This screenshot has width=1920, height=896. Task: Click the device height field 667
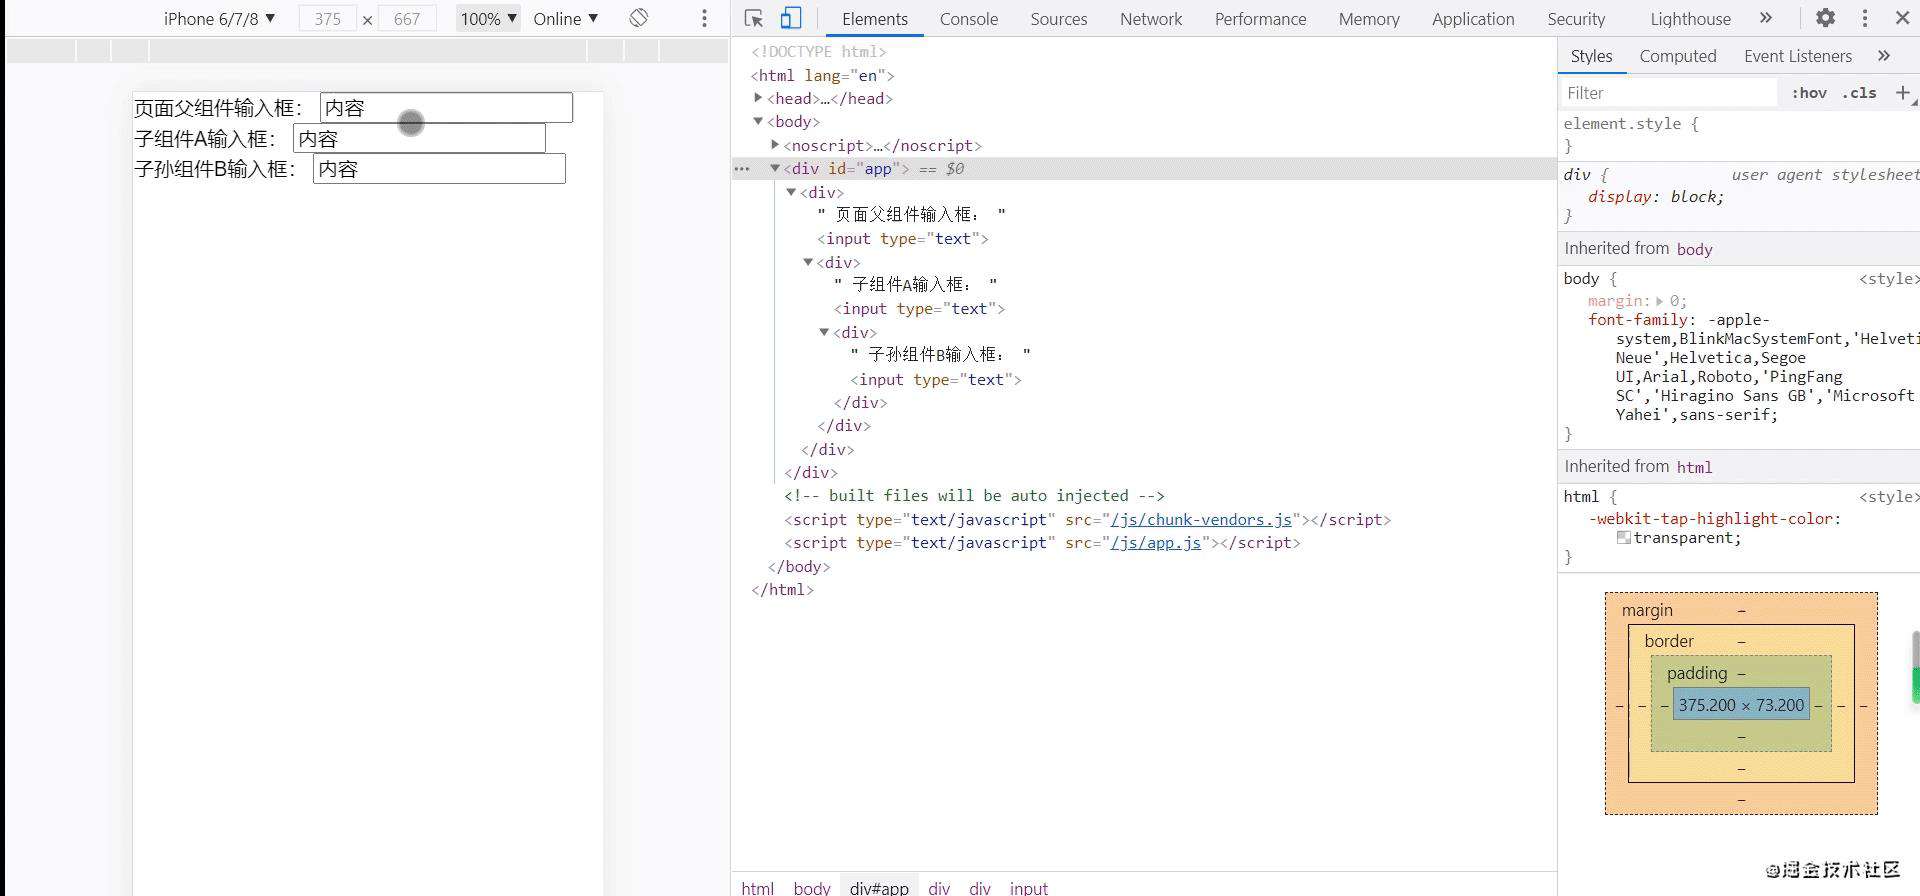(407, 18)
